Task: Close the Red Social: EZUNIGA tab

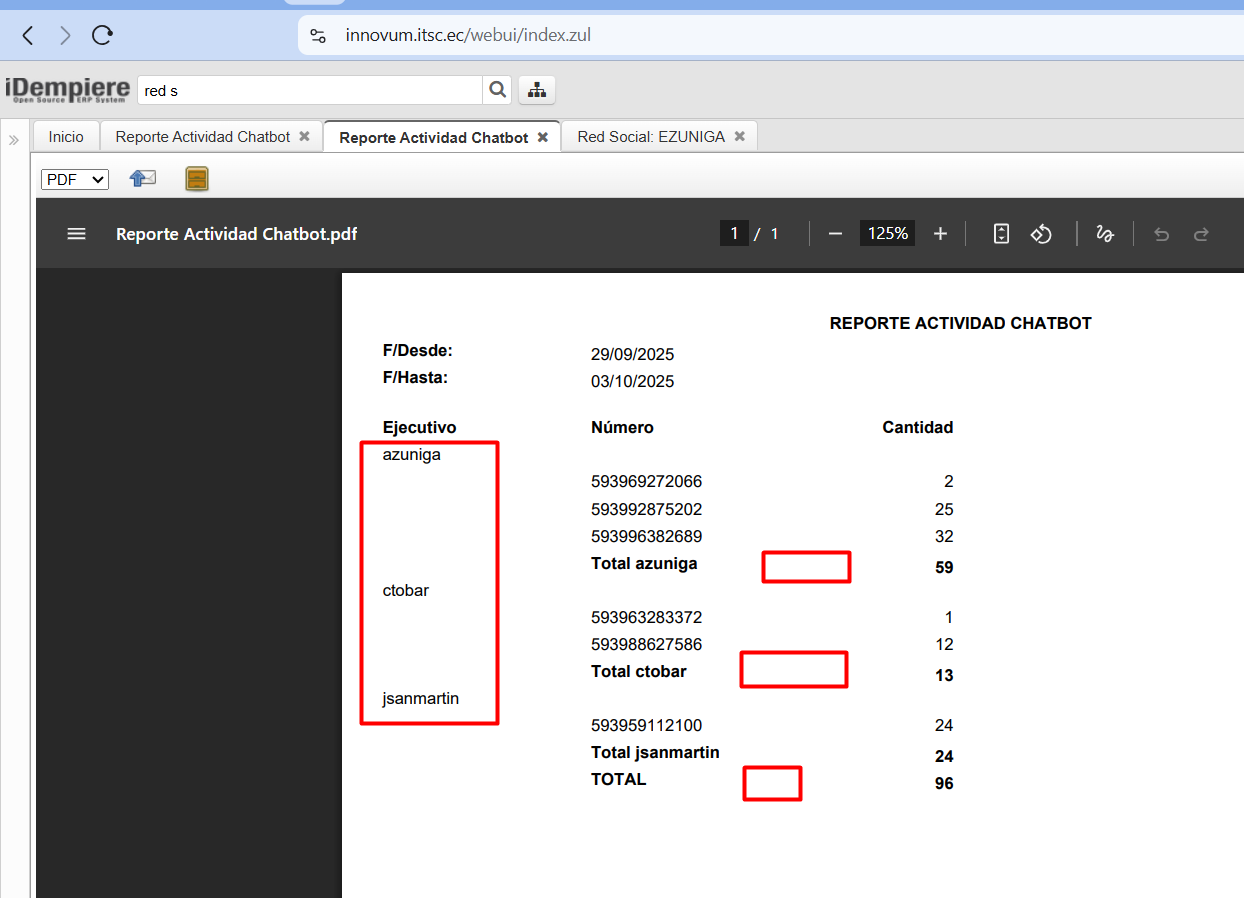Action: (740, 137)
